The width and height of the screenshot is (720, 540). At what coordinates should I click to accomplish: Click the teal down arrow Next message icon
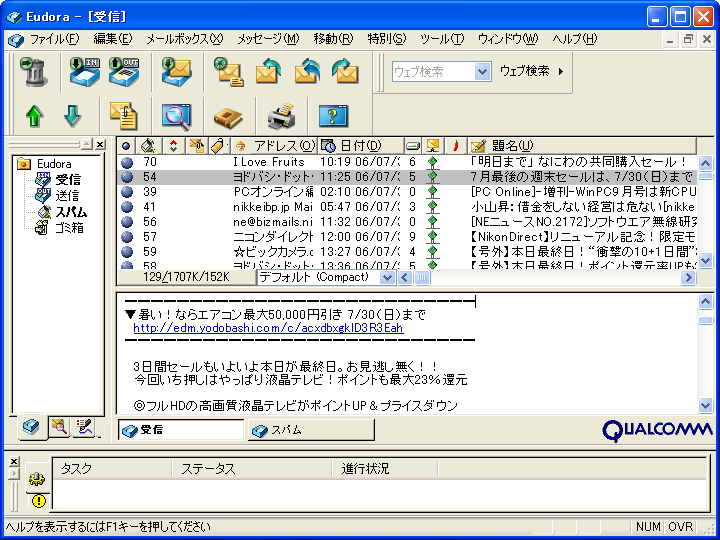[x=73, y=116]
